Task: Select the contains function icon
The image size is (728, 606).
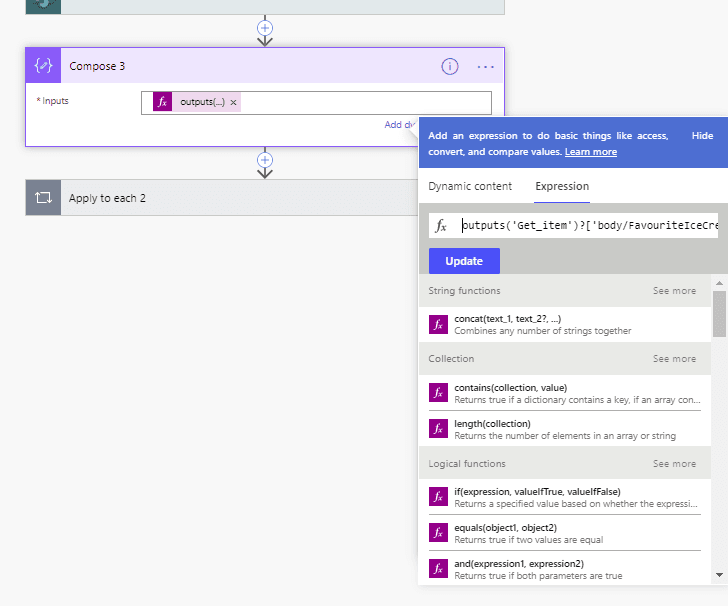Action: pyautogui.click(x=438, y=393)
